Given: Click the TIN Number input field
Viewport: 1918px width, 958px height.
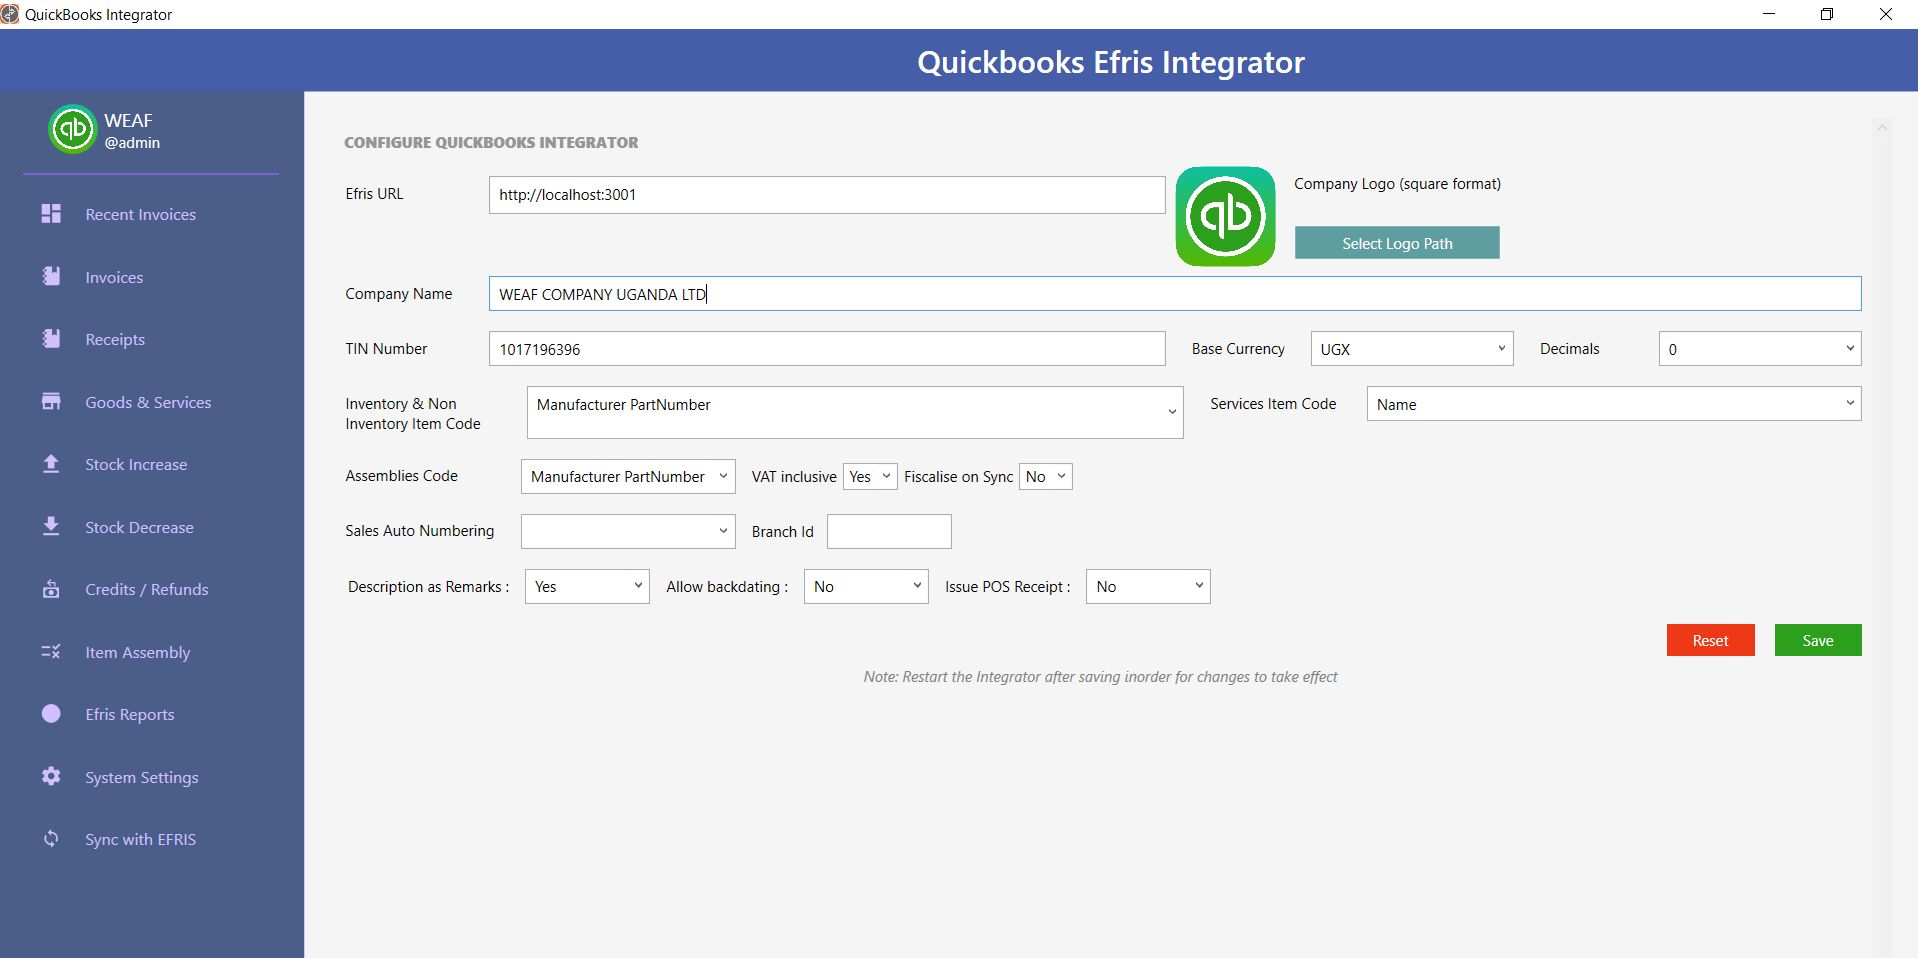Looking at the screenshot, I should 827,349.
